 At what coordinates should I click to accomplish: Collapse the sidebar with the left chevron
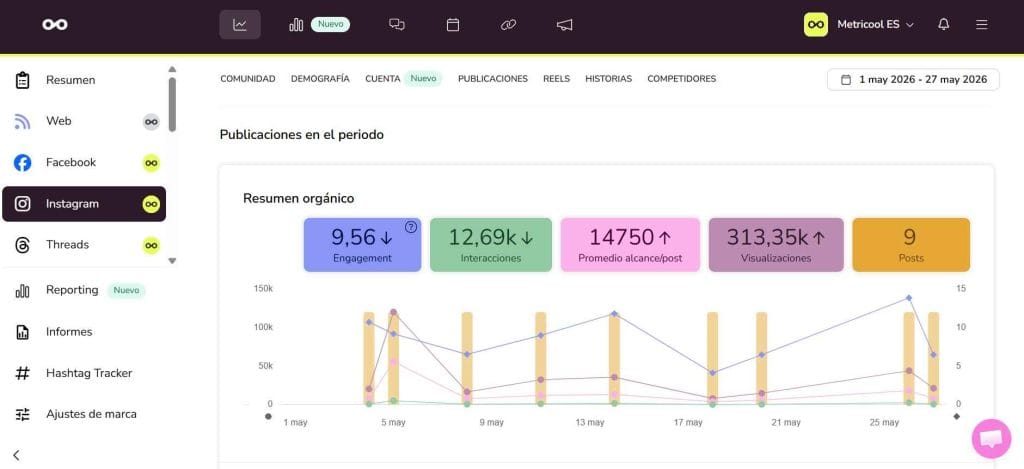(16, 455)
